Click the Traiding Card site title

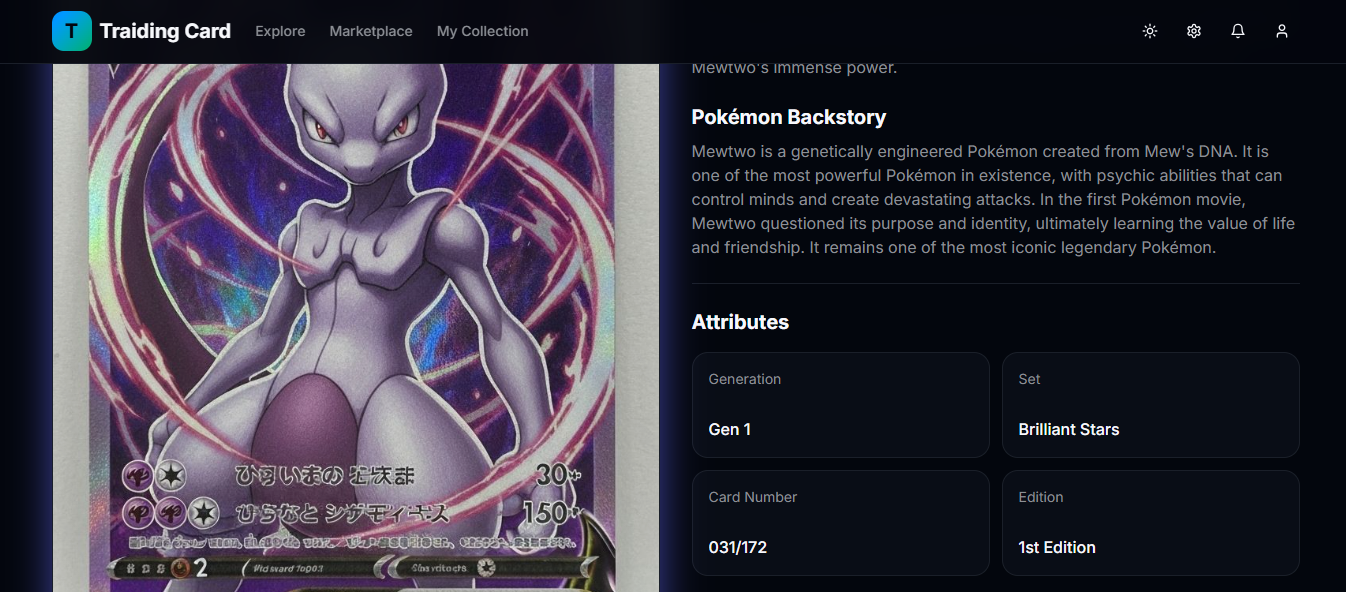point(165,31)
